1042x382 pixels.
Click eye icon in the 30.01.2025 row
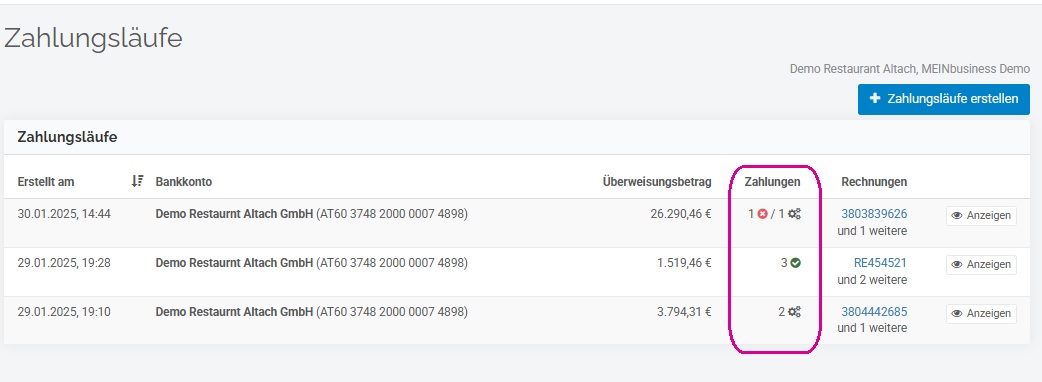[x=957, y=216]
